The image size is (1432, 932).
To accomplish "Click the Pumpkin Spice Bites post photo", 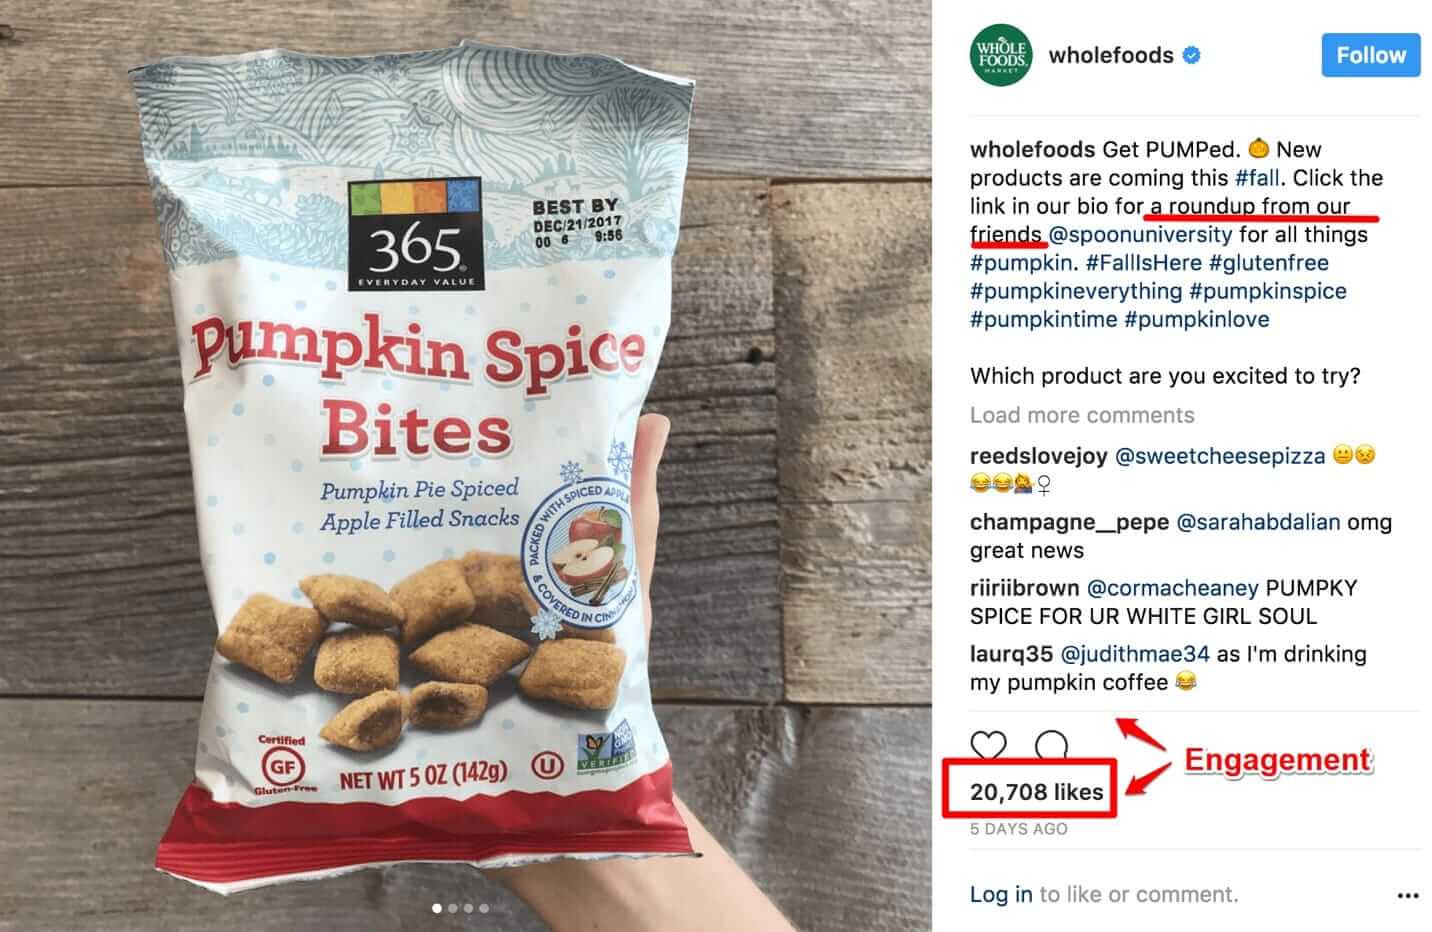I will tap(466, 466).
